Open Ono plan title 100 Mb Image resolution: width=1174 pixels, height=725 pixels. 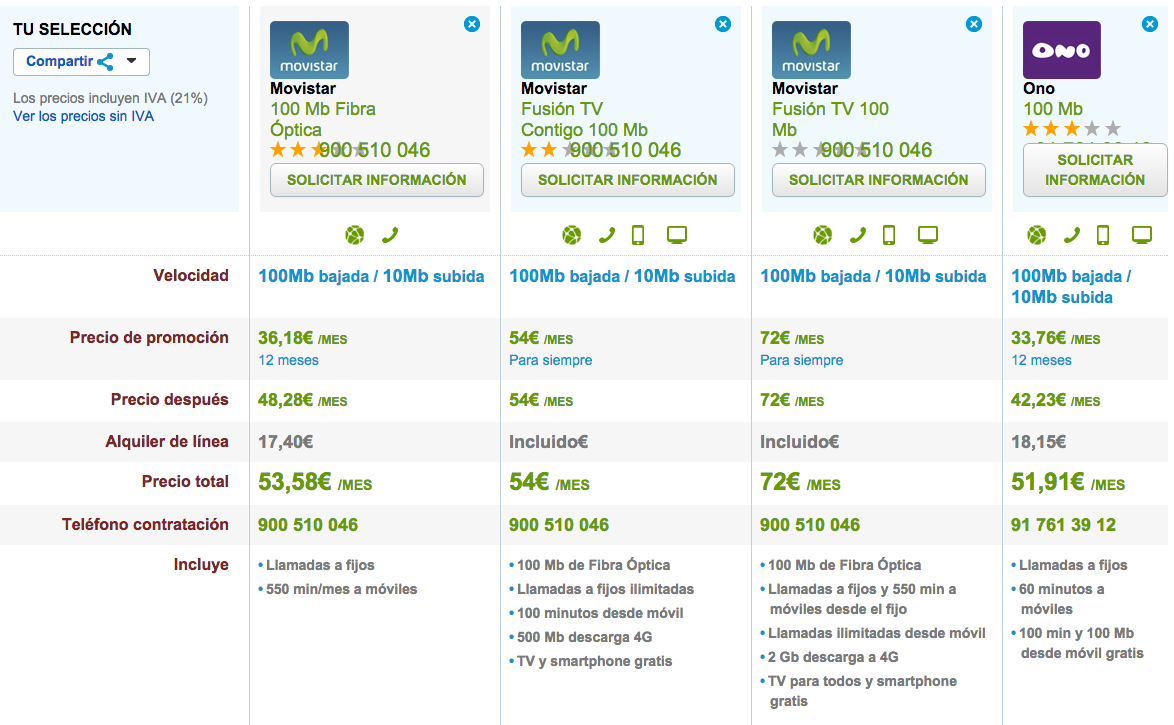coord(1053,109)
